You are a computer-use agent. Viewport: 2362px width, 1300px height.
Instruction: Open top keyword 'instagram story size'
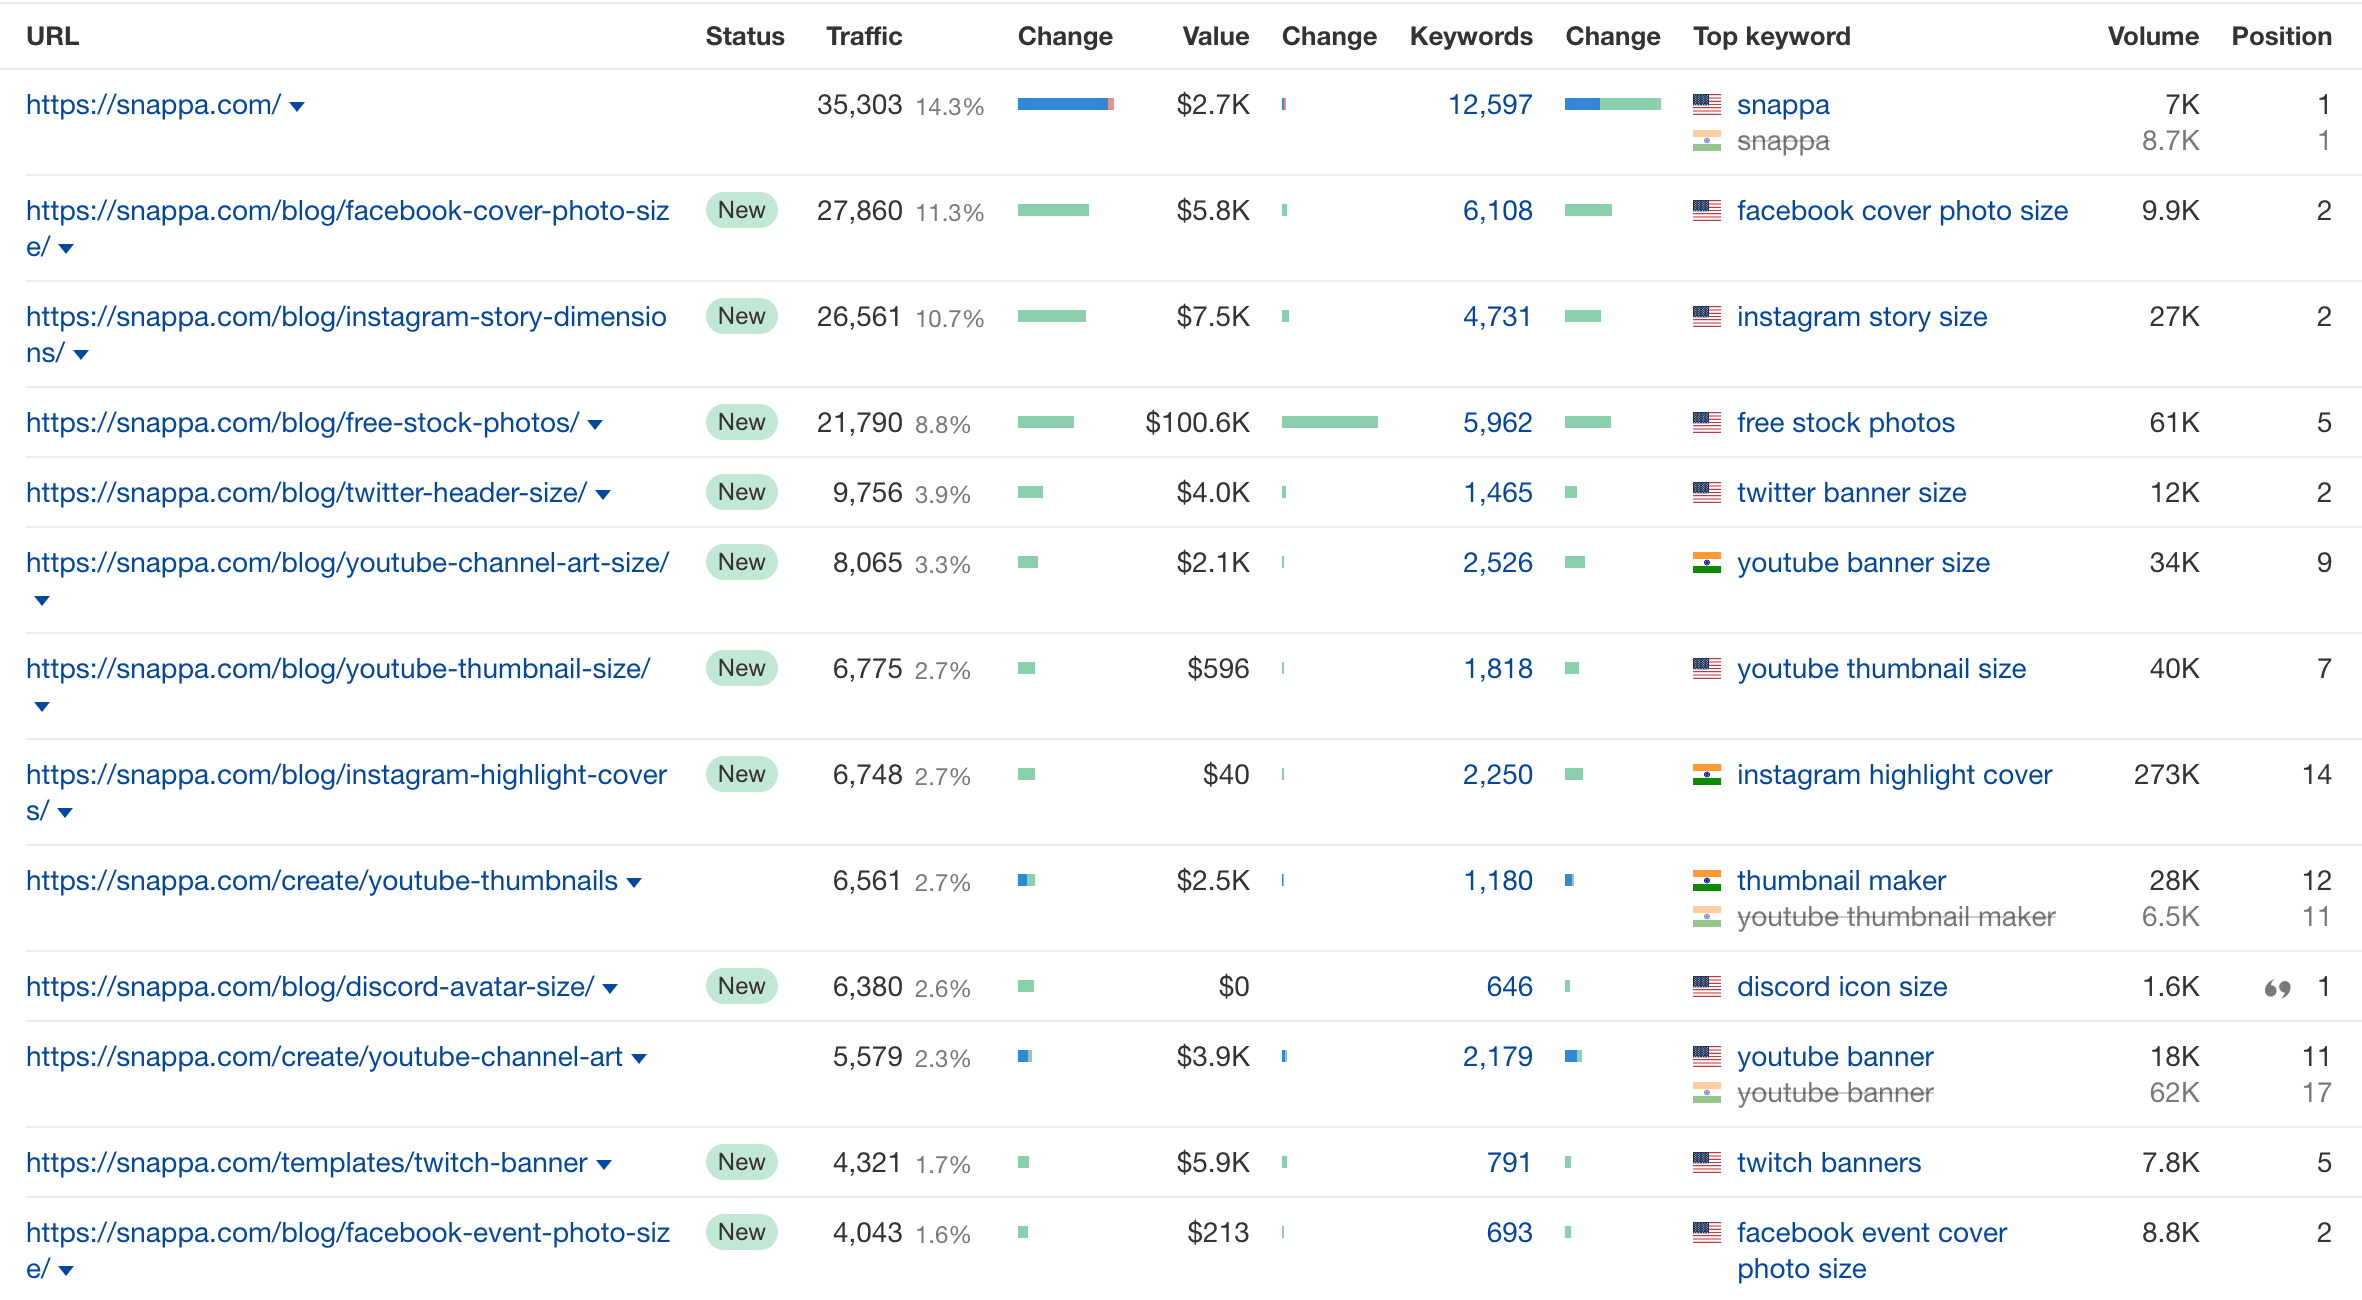(x=1862, y=317)
